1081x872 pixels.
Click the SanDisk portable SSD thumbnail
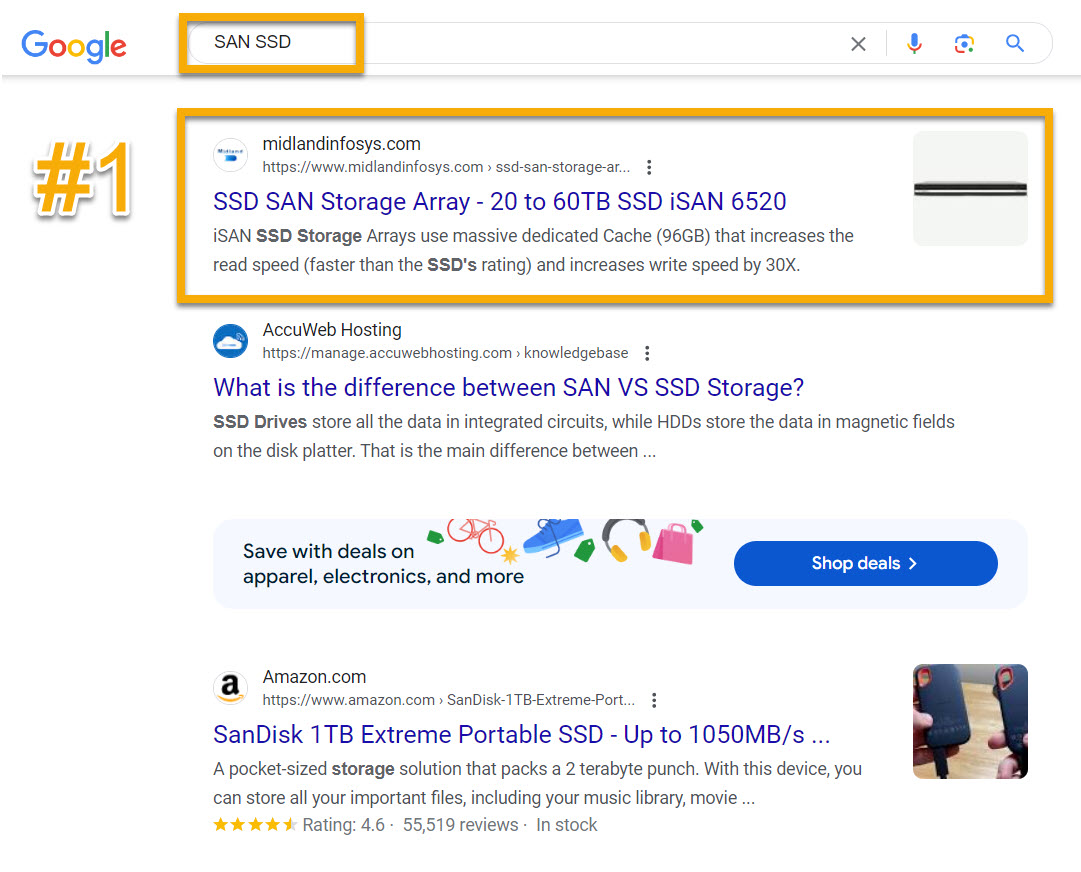click(969, 721)
